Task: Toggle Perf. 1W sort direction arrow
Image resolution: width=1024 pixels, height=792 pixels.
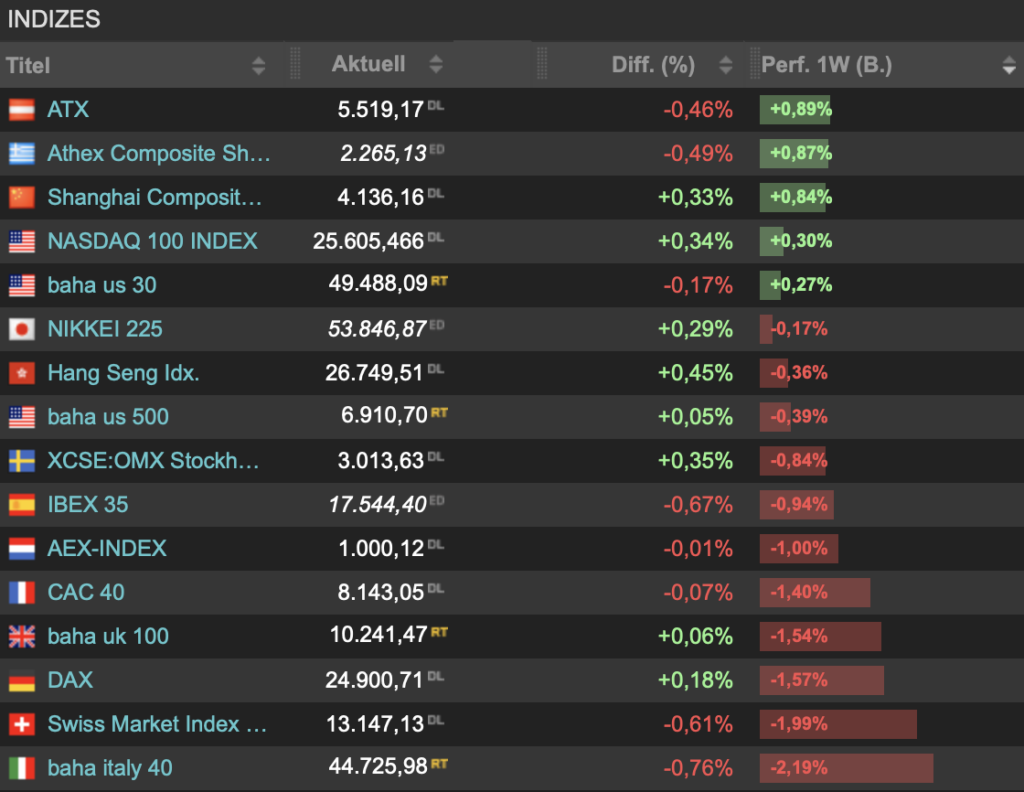Action: tap(1008, 66)
